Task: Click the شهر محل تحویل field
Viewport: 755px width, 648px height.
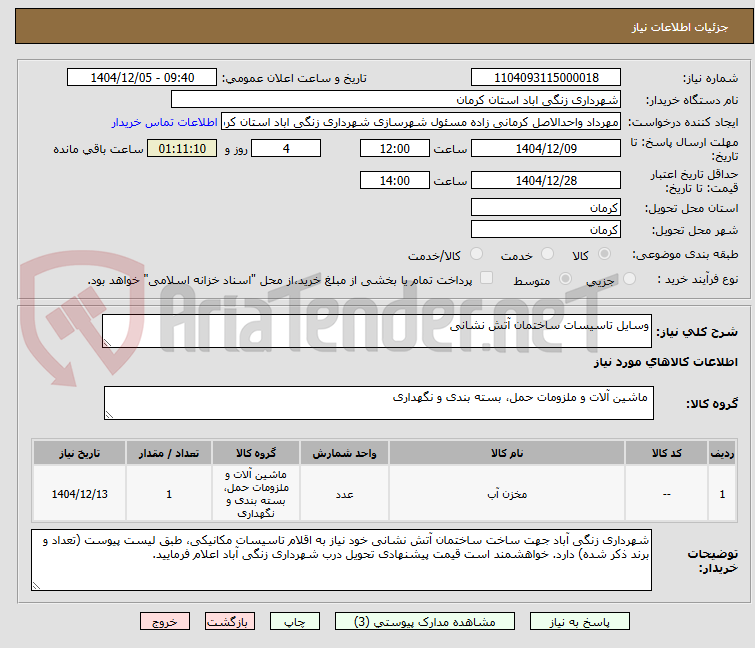Action: pos(546,230)
